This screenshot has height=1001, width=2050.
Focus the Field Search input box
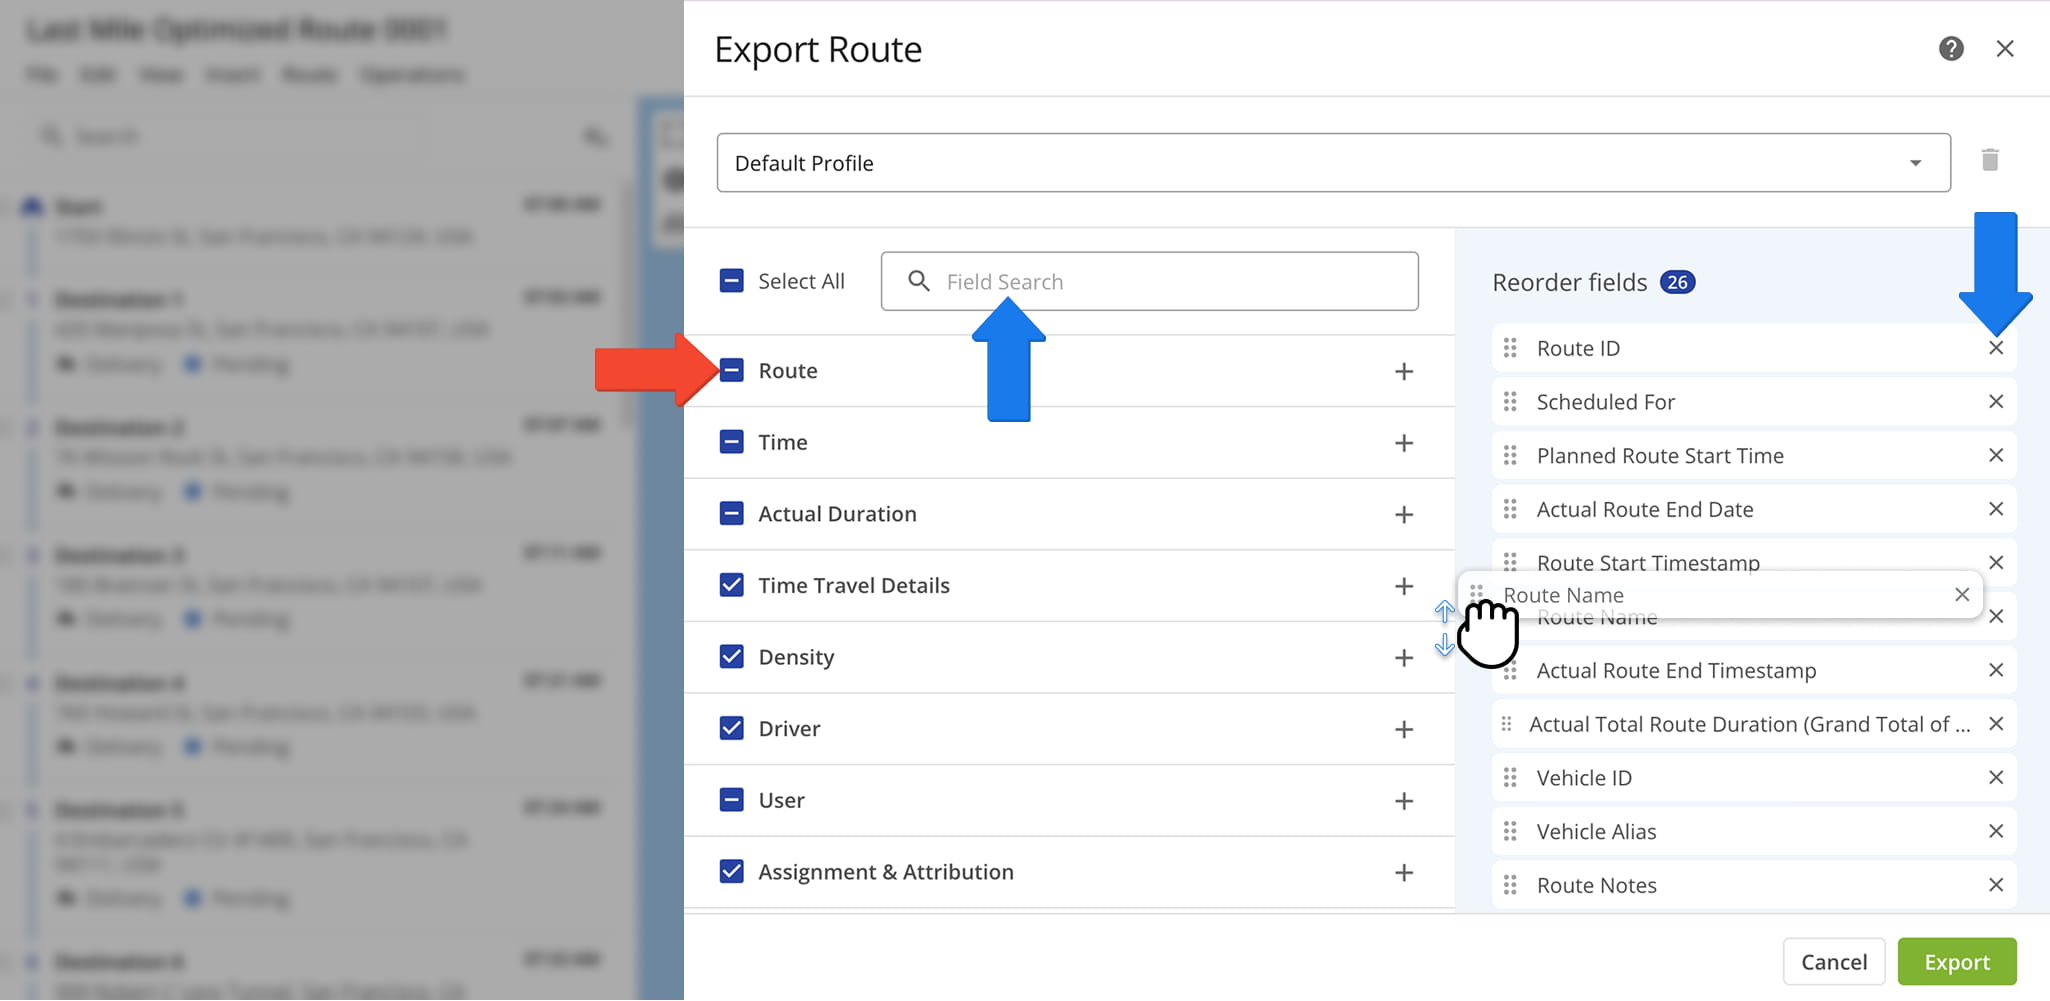pos(1170,282)
